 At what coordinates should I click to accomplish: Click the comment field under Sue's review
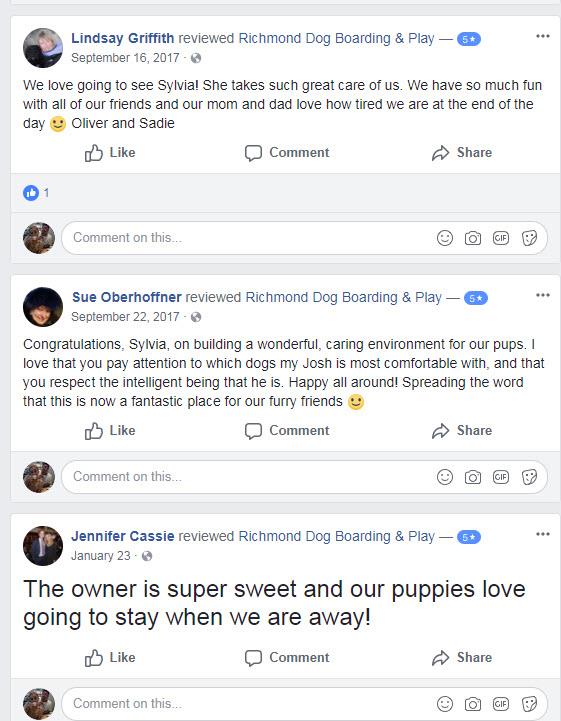point(248,477)
